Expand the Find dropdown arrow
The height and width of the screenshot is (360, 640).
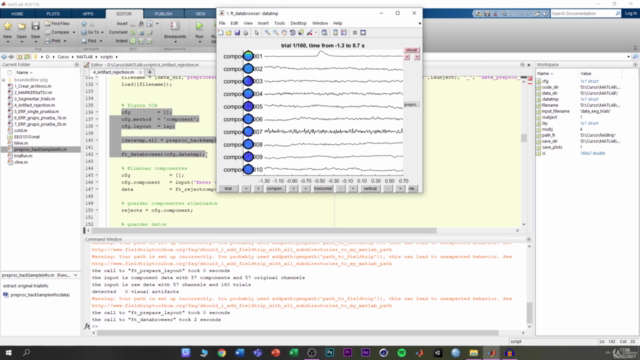click(x=101, y=41)
